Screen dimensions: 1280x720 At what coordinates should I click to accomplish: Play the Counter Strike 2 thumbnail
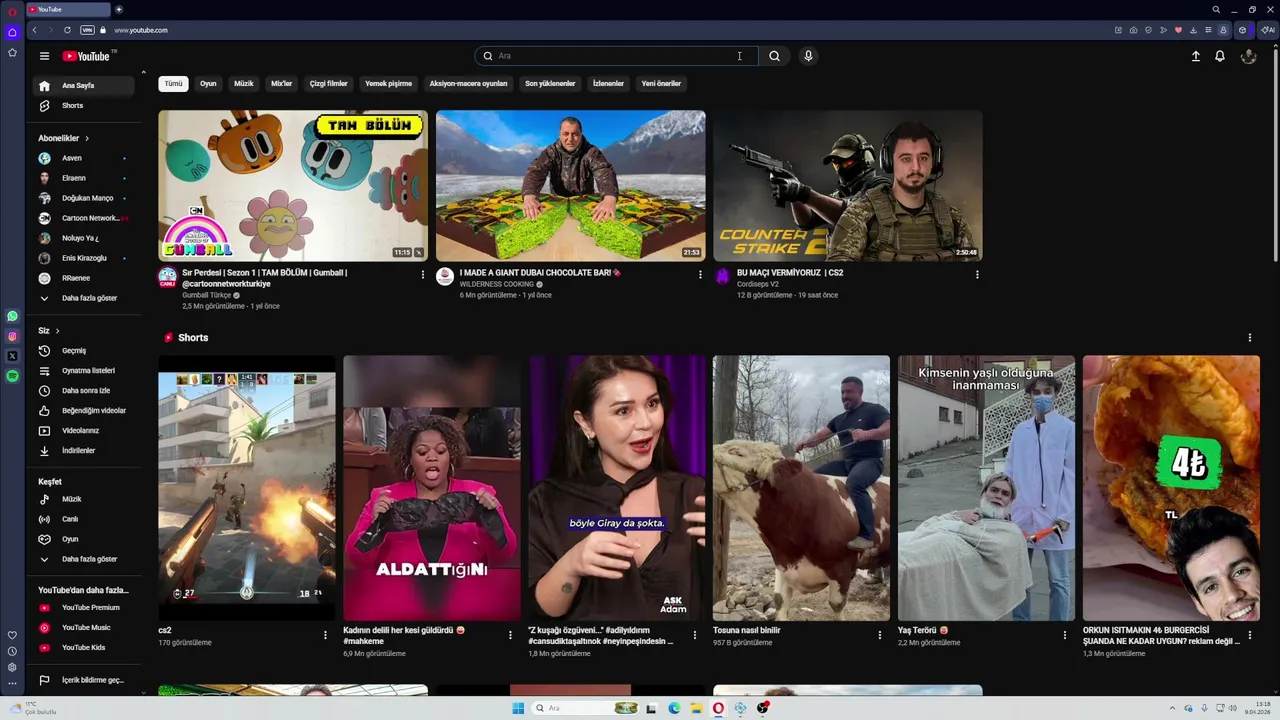point(848,186)
